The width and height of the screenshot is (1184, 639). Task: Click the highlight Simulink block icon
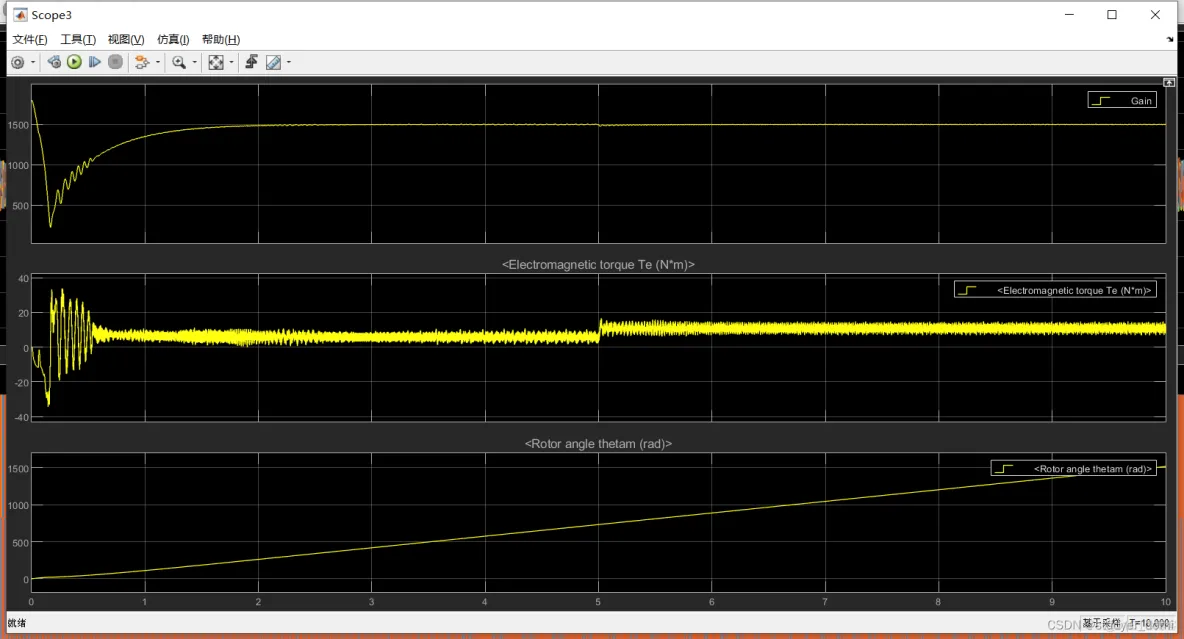pos(142,63)
